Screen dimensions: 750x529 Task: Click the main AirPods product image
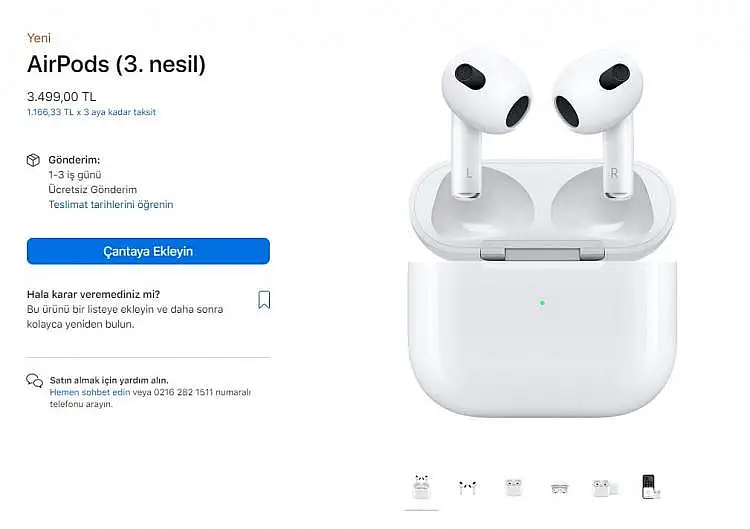542,232
